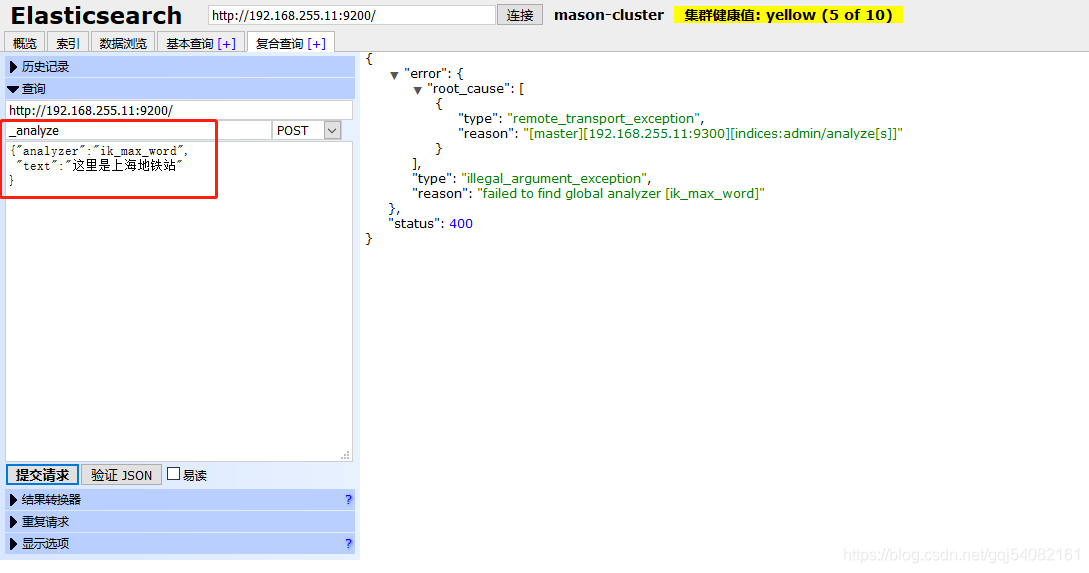Expand the 历史记录 section
The image size is (1089, 573).
coord(181,67)
